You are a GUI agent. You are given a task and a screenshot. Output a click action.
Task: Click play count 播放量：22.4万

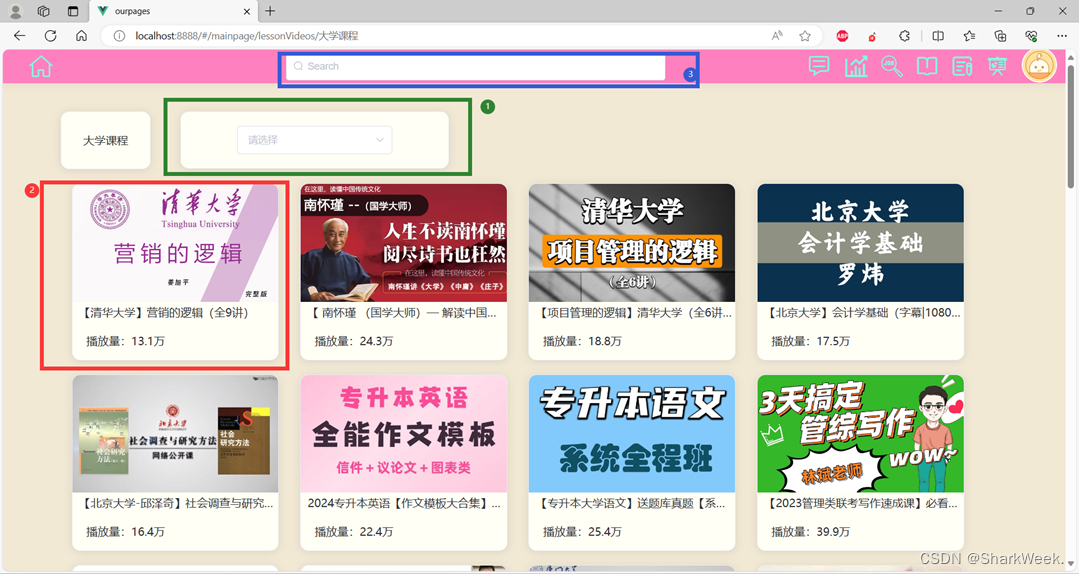tap(354, 532)
